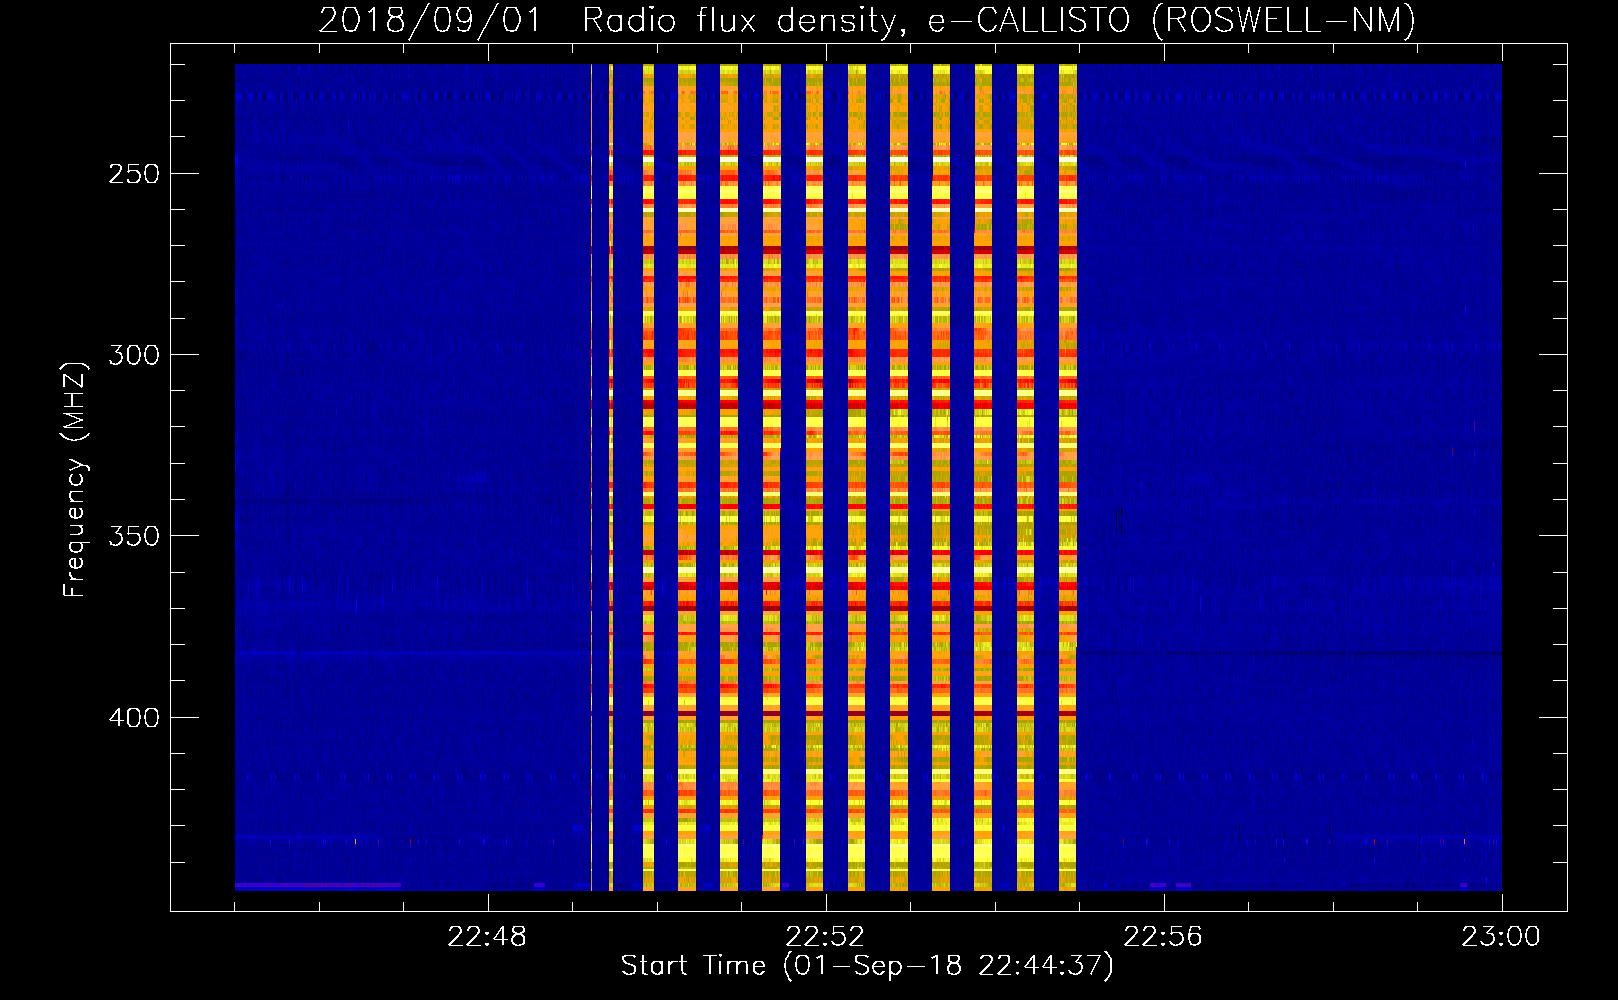This screenshot has width=1618, height=1000.
Task: Click the 300 frequency tick label
Action: pos(133,355)
